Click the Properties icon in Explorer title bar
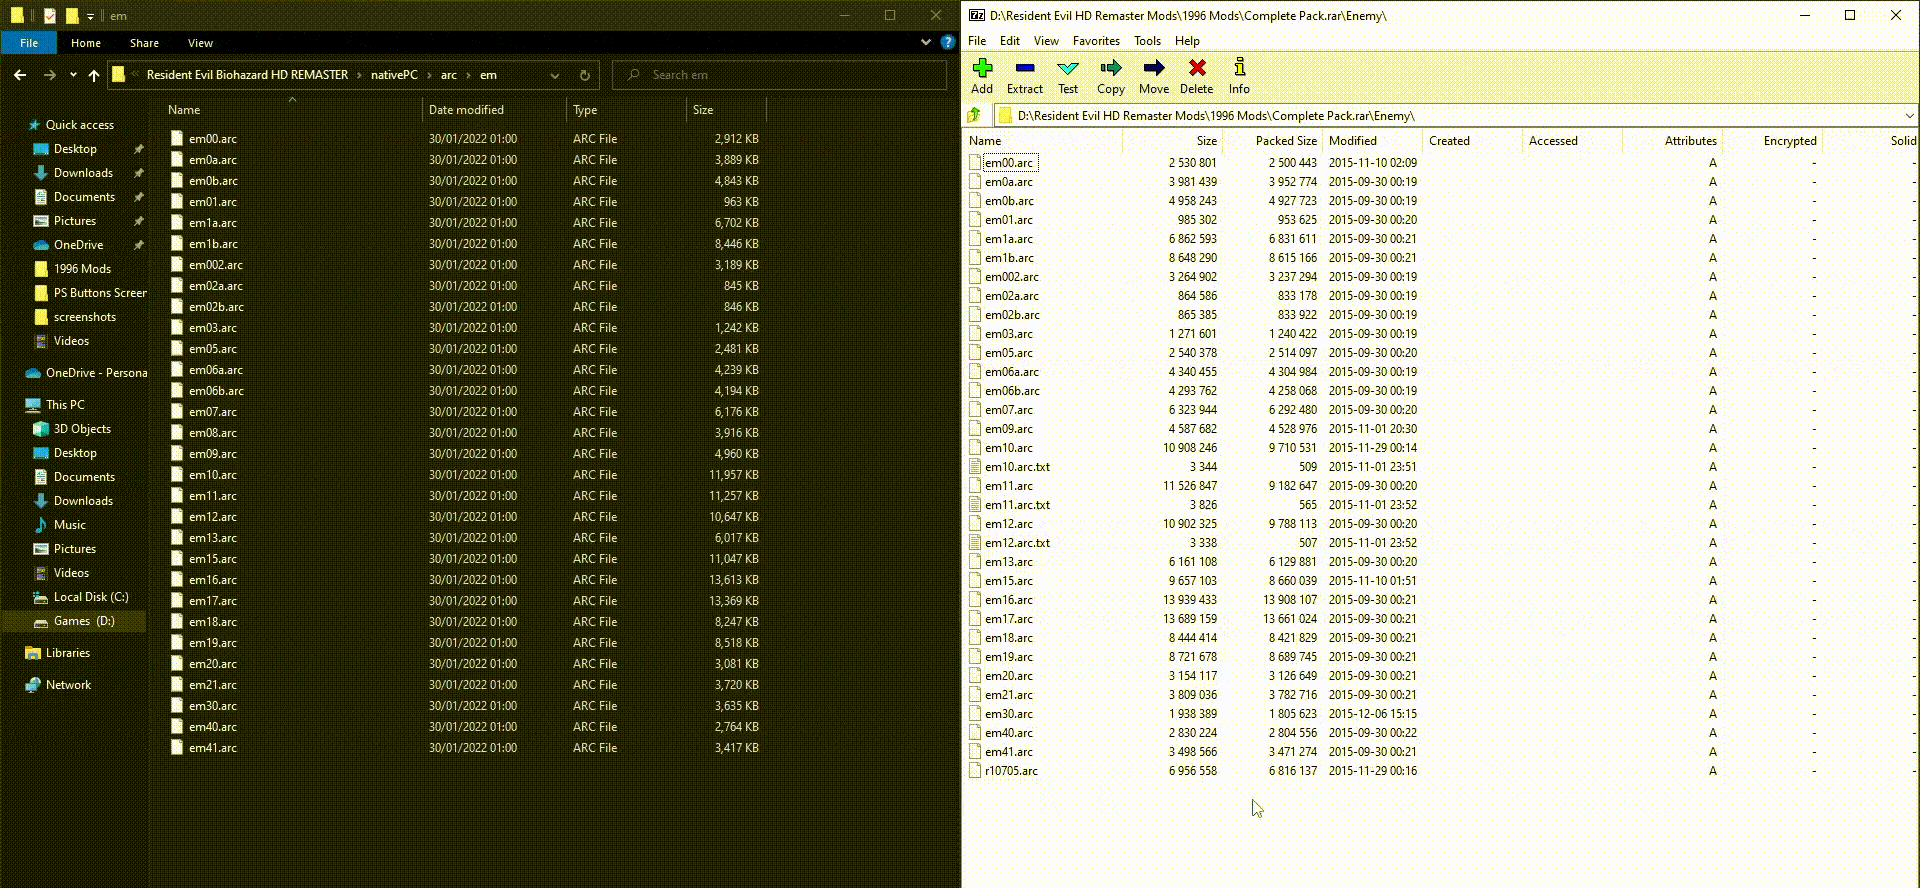Viewport: 1920px width, 888px height. (49, 16)
